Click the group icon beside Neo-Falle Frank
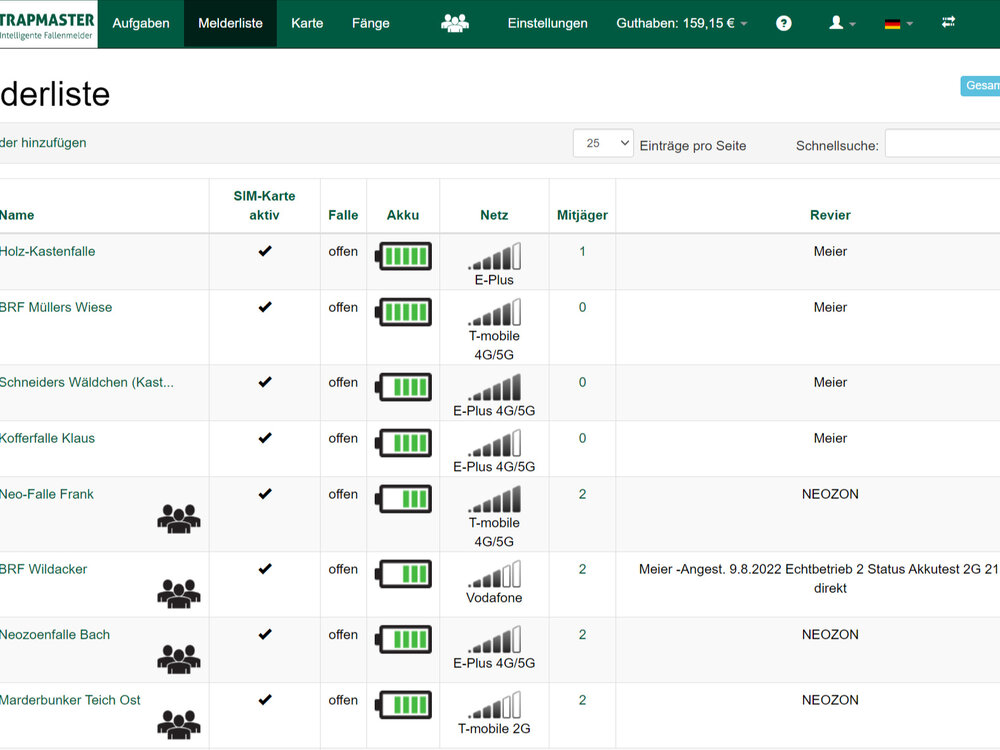Image resolution: width=1000 pixels, height=750 pixels. coord(179,517)
